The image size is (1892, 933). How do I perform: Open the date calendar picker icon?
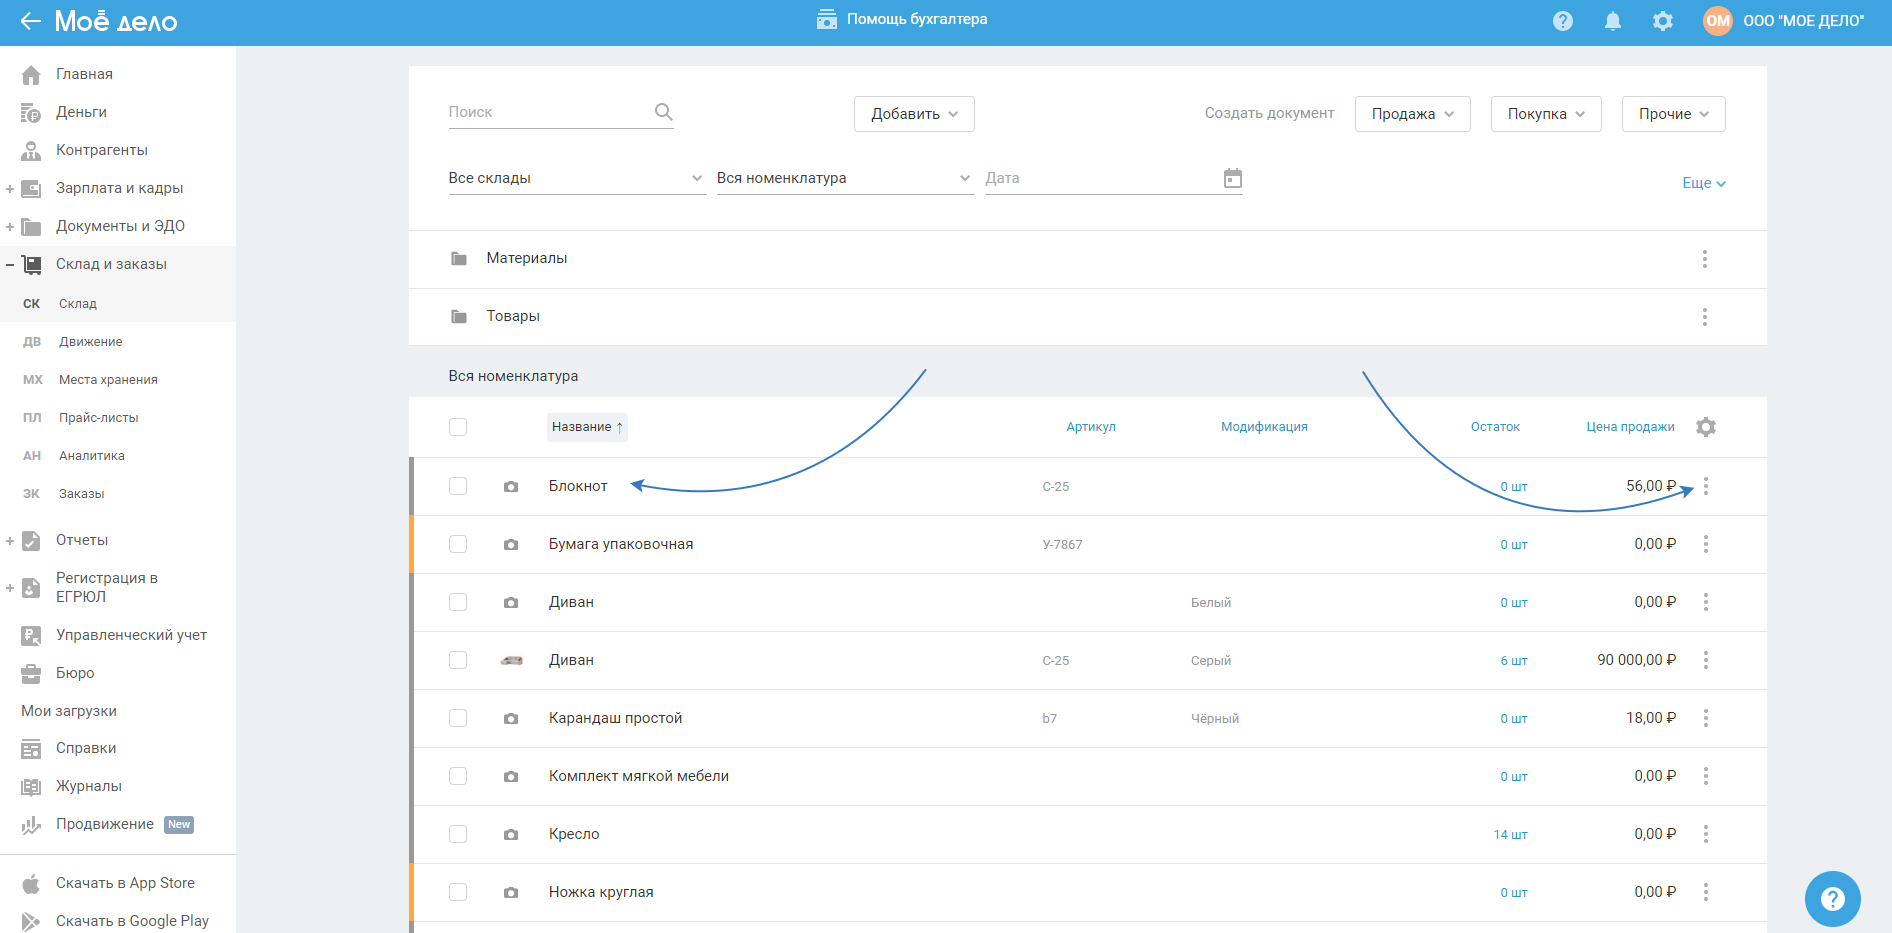click(x=1232, y=178)
